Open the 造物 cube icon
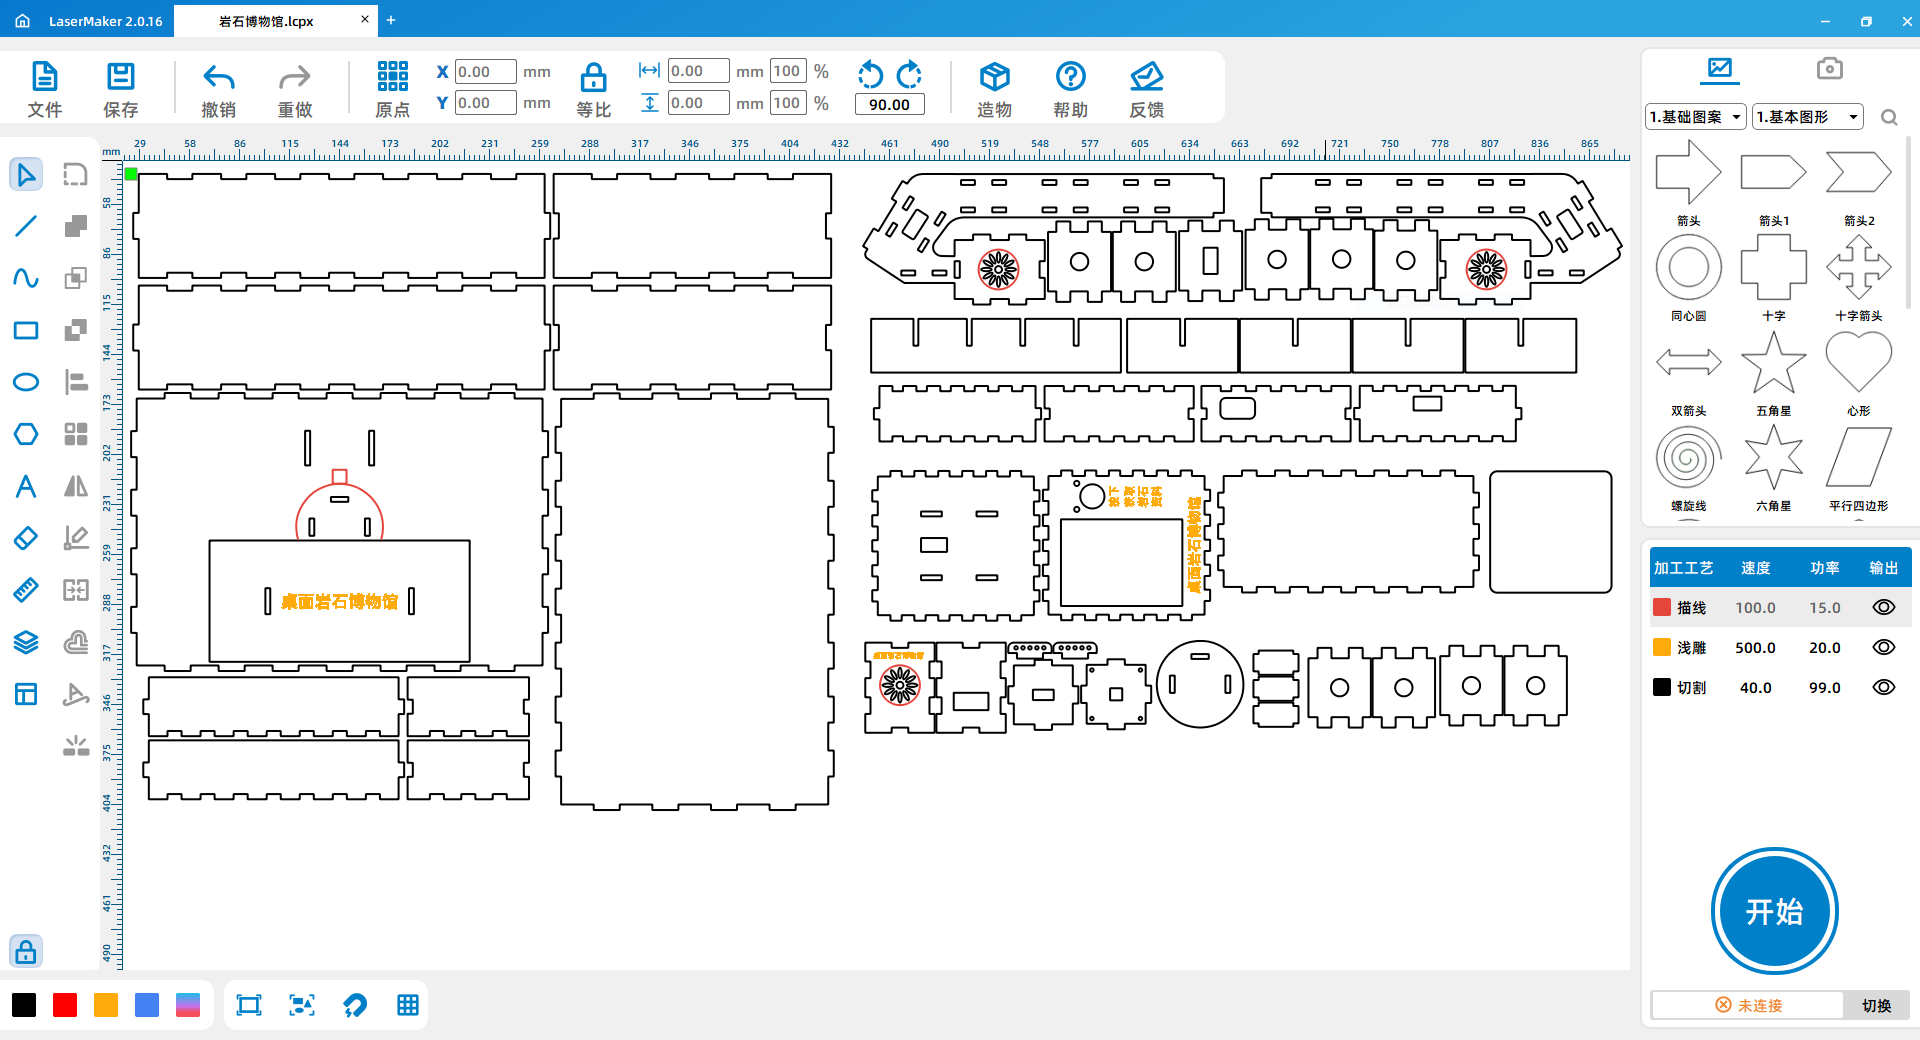The height and width of the screenshot is (1040, 1920). click(994, 78)
